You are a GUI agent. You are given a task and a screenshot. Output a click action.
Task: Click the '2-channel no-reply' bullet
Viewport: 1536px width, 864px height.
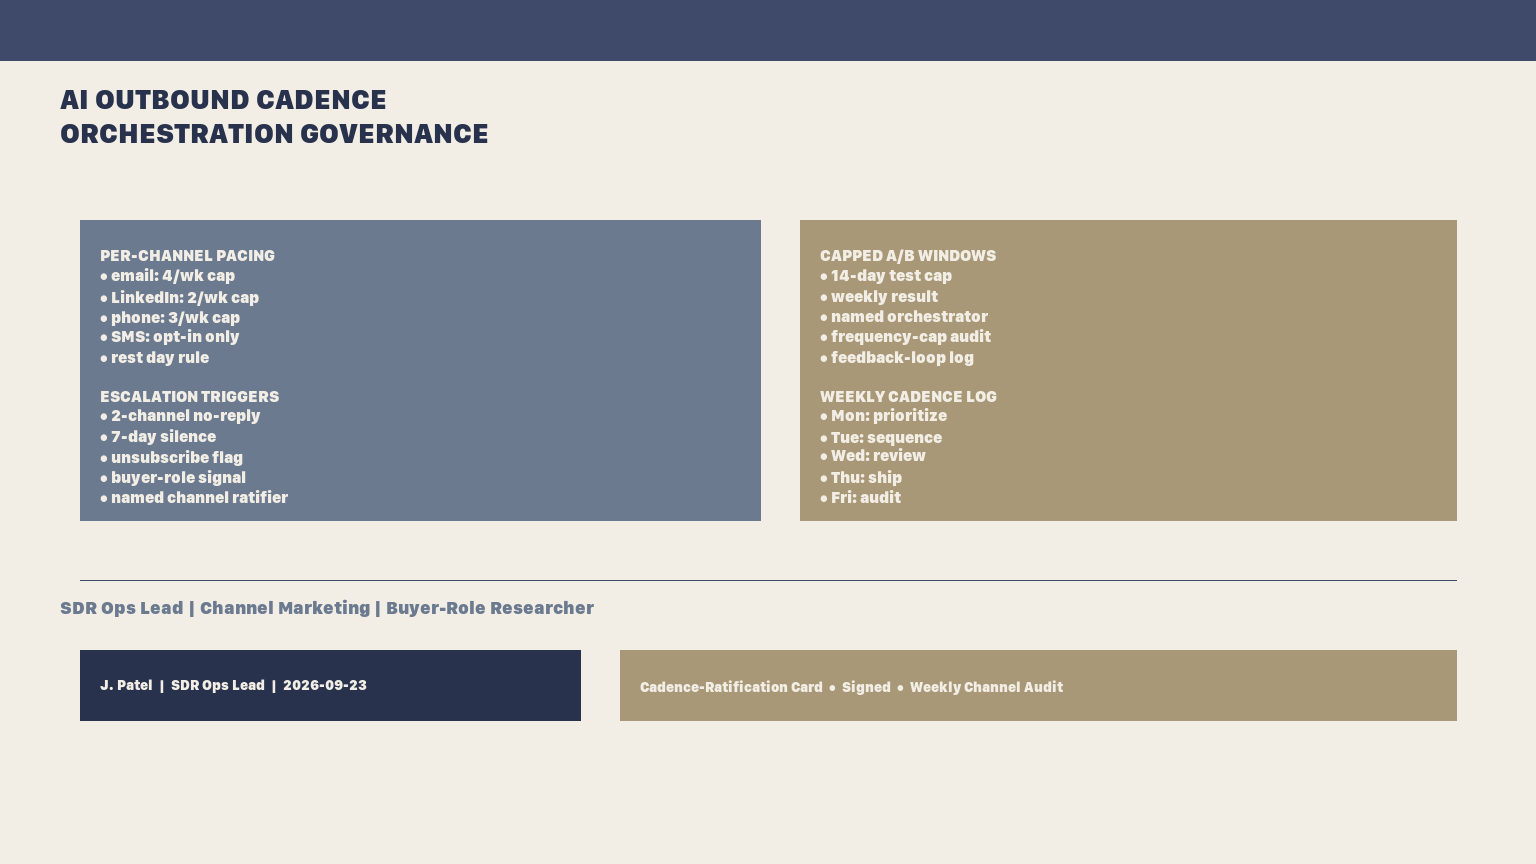(180, 416)
